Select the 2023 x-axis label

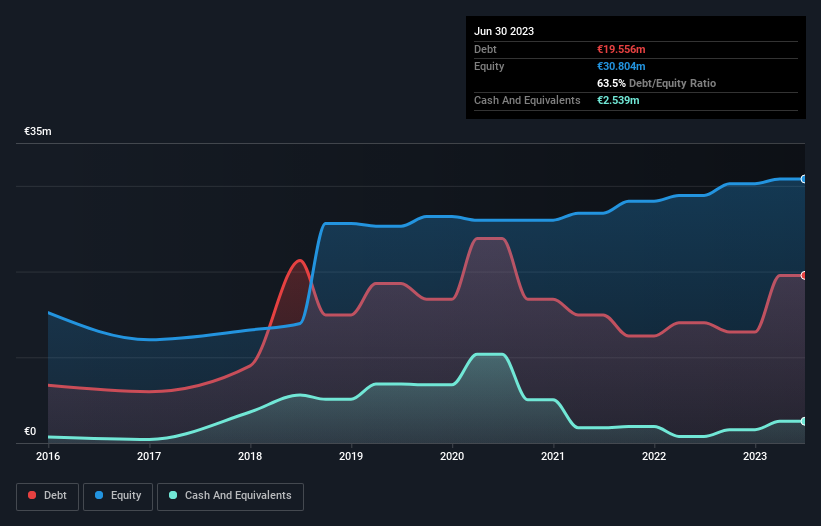[755, 456]
